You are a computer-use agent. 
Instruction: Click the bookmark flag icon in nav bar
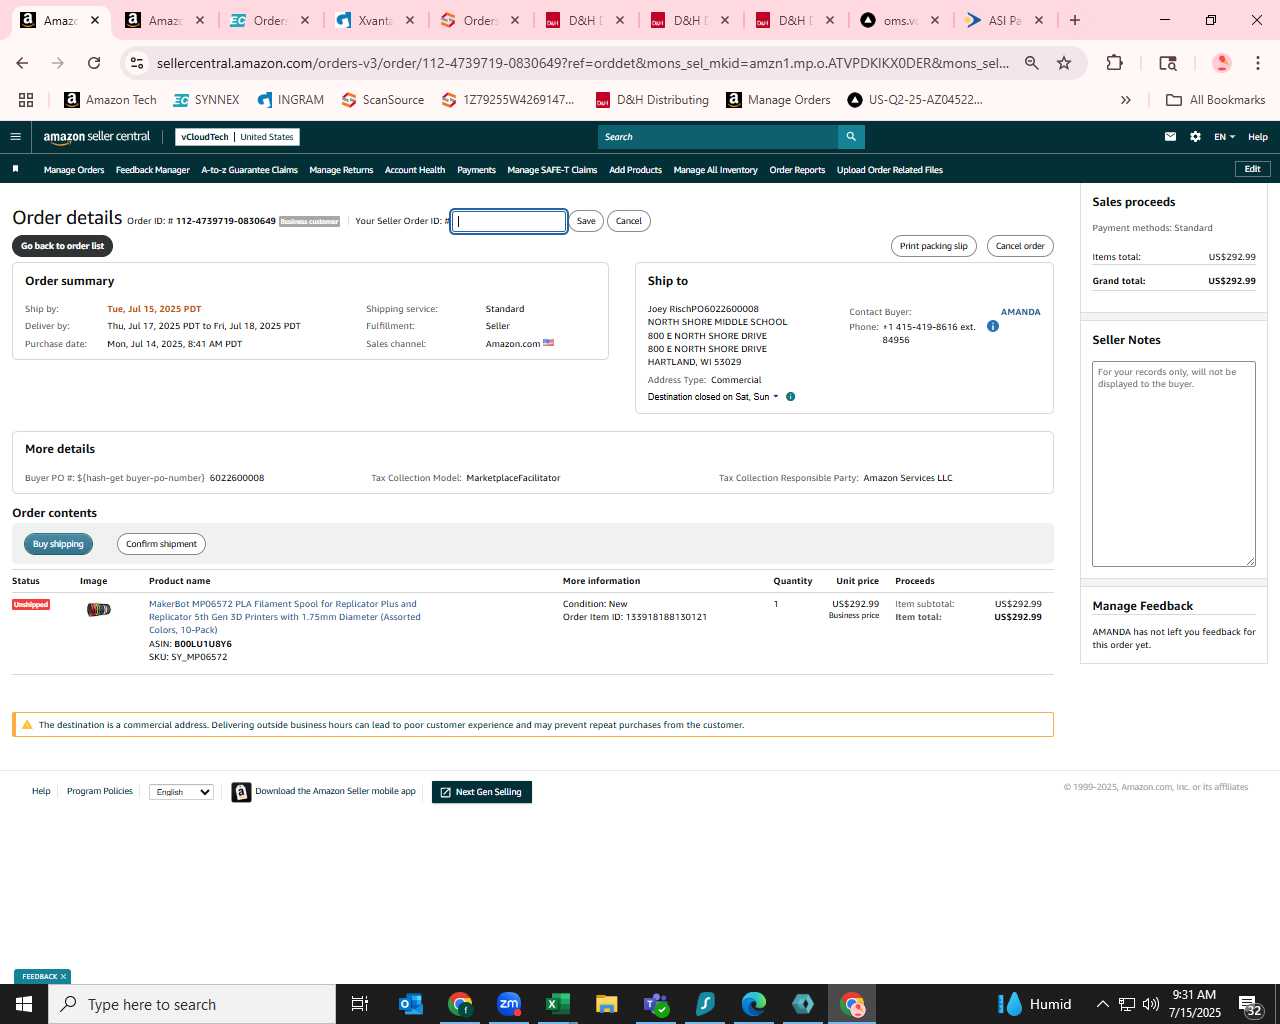pyautogui.click(x=16, y=169)
